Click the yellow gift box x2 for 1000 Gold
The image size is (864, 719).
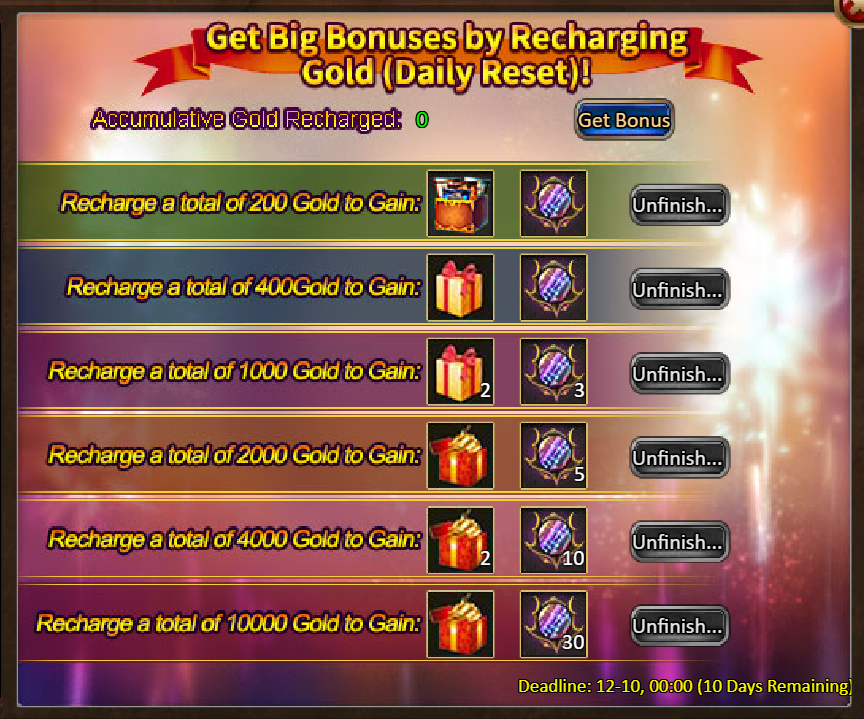[x=460, y=371]
